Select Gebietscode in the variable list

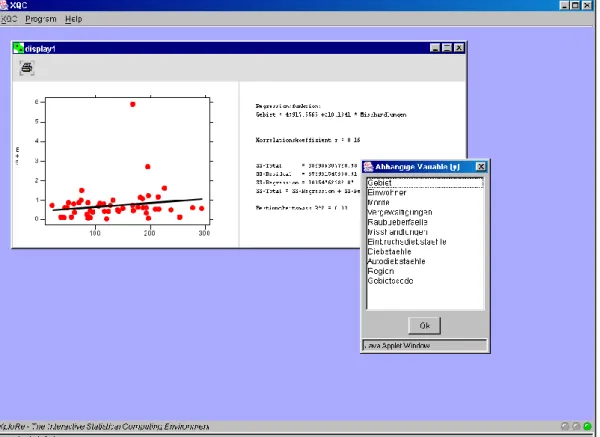point(425,281)
